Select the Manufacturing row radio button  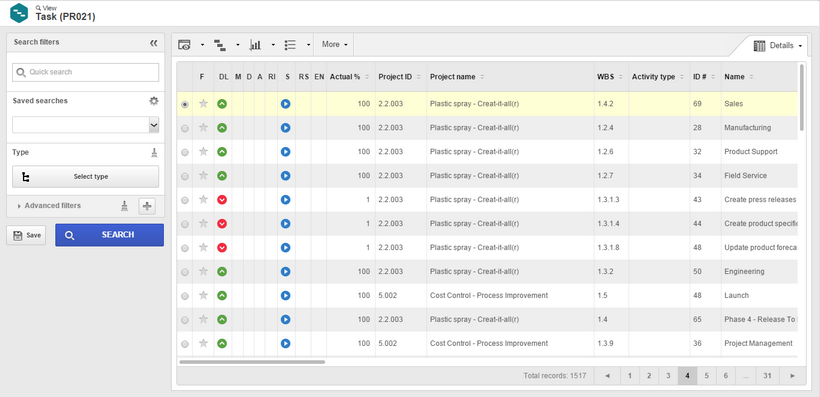click(x=185, y=129)
